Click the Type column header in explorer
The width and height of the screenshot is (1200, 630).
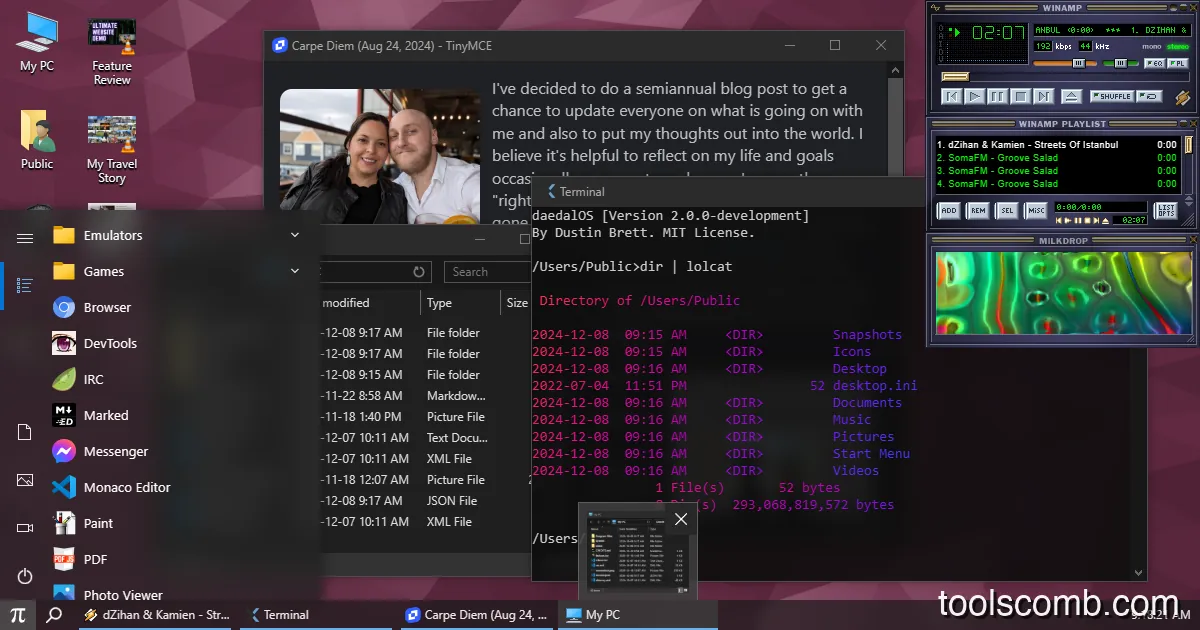coord(460,303)
